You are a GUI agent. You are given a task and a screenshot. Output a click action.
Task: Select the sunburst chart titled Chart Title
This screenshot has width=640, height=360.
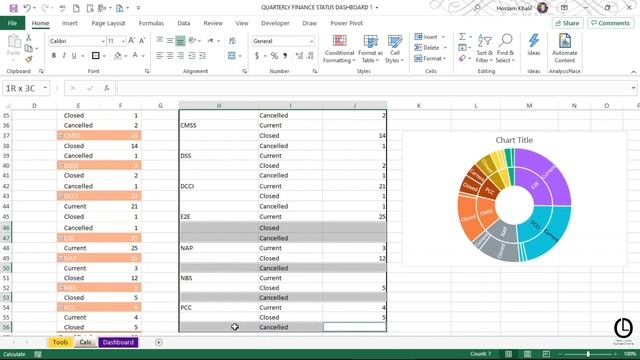(x=514, y=199)
